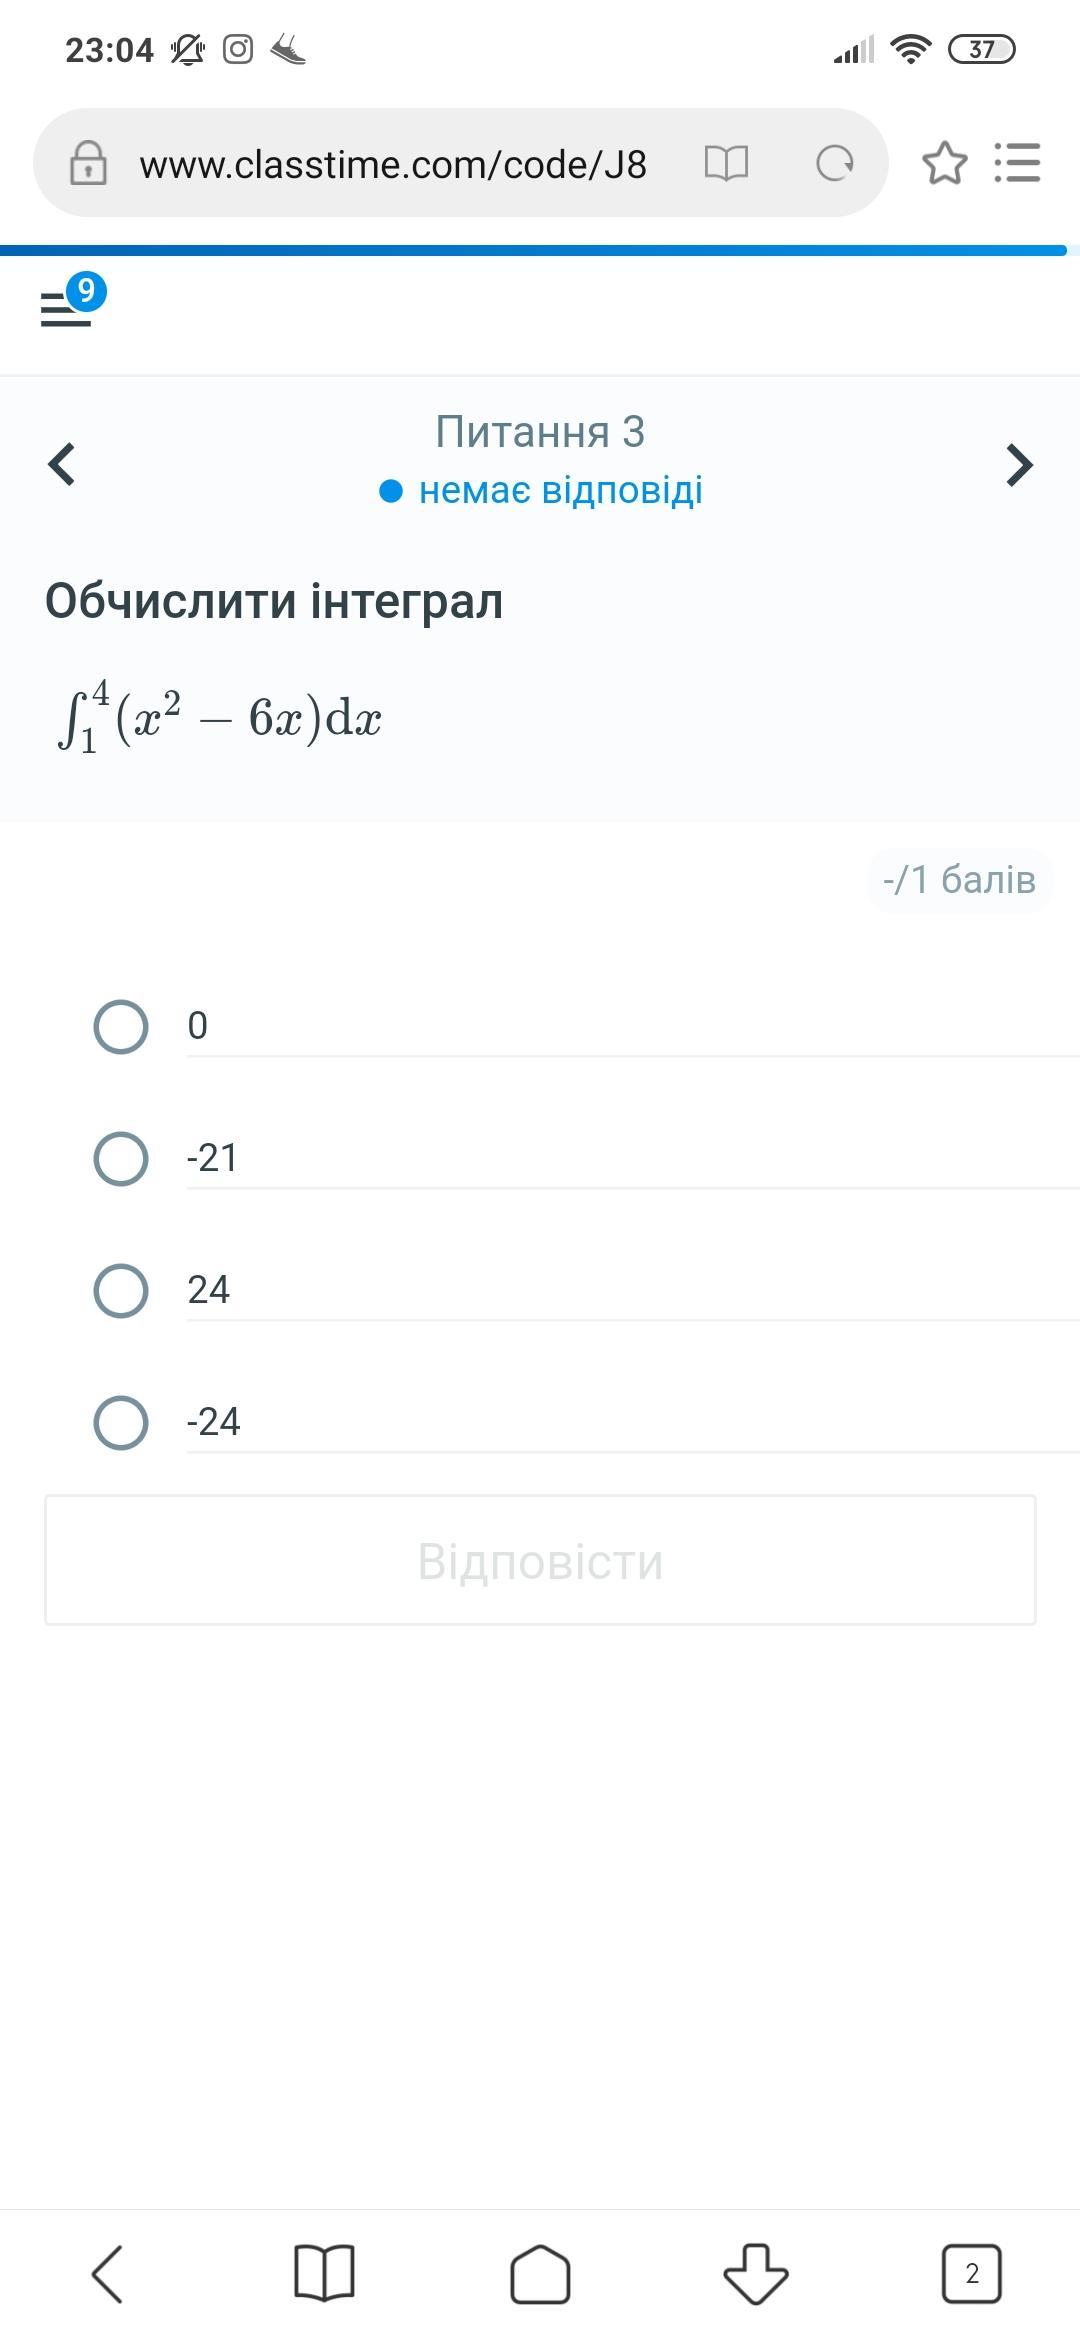Tap the Питання 3 question title
This screenshot has height=2340, width=1080.
click(540, 432)
